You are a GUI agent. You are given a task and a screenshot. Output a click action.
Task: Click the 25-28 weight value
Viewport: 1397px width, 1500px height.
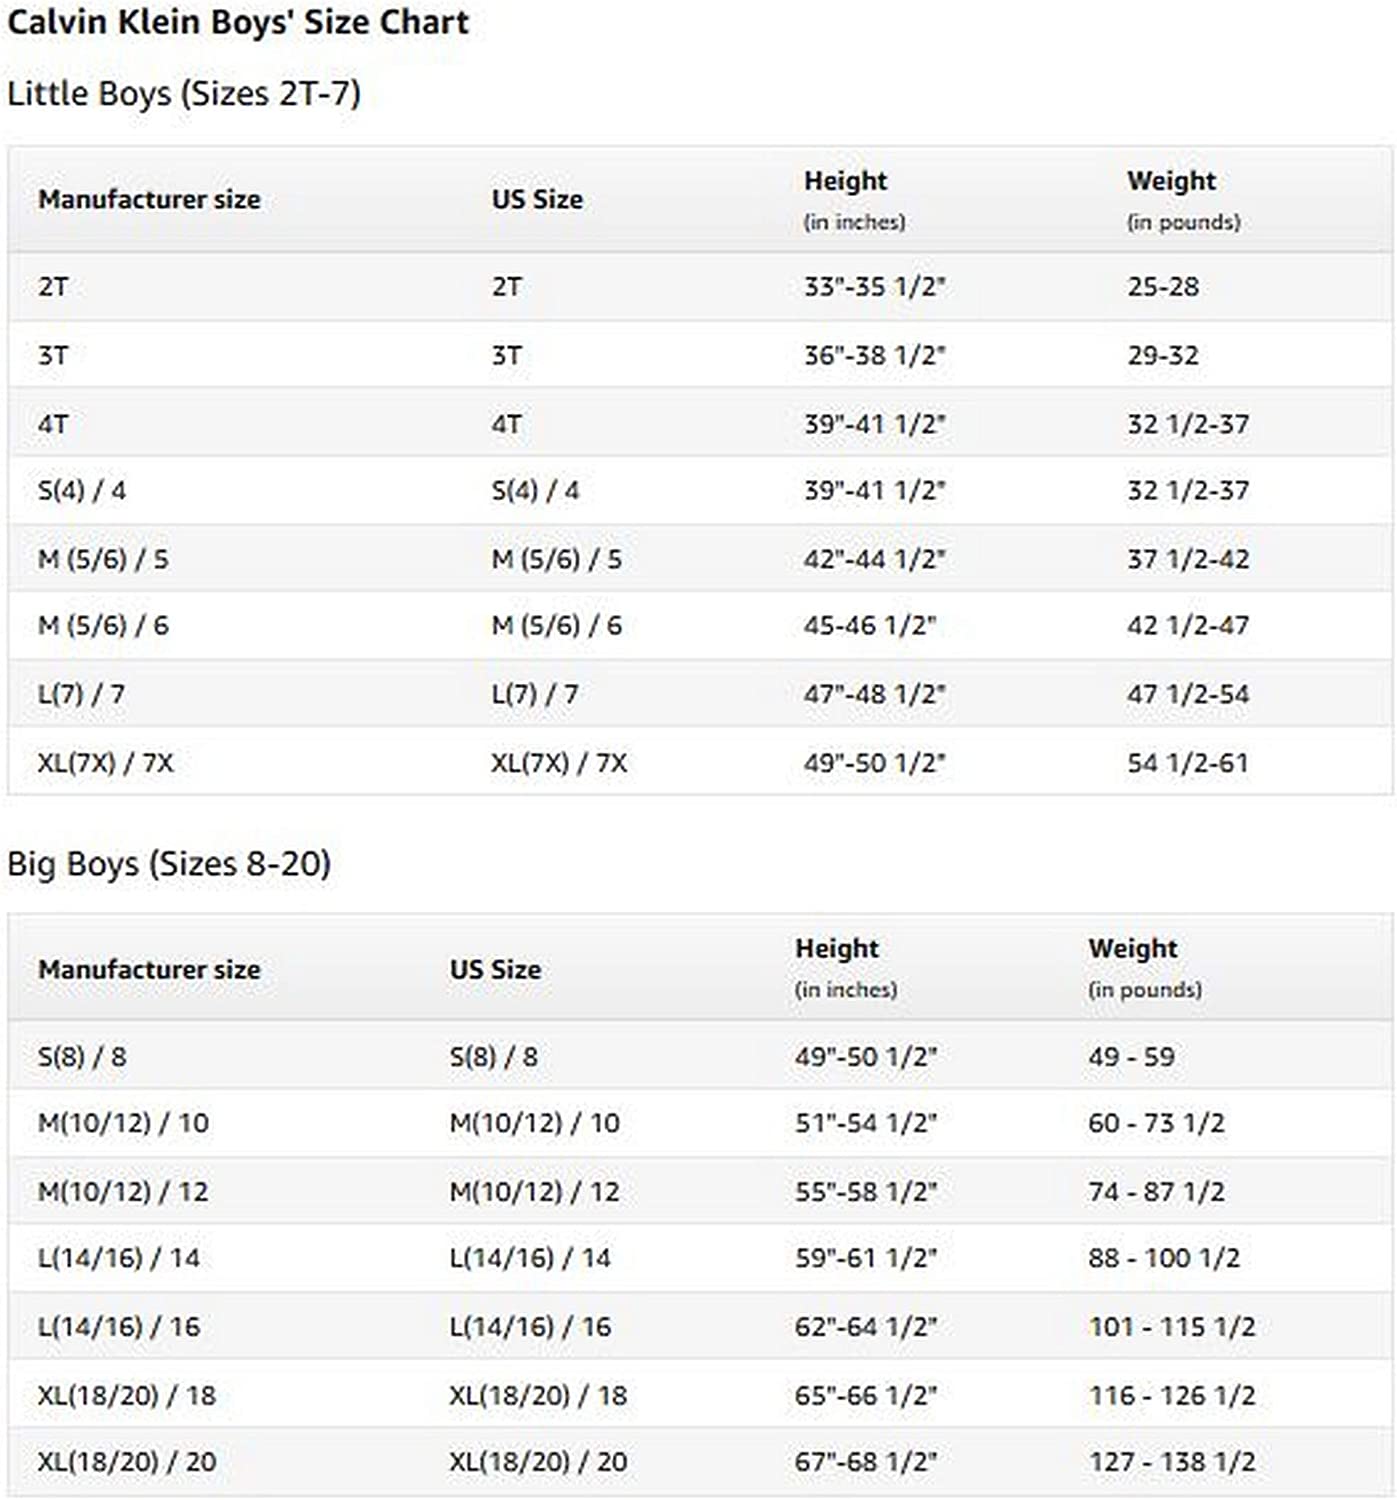click(x=1163, y=287)
